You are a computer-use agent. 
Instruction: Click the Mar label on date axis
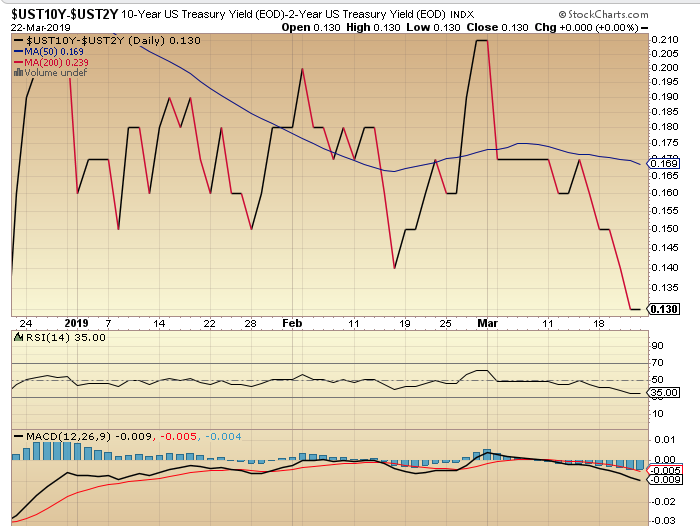[x=488, y=323]
